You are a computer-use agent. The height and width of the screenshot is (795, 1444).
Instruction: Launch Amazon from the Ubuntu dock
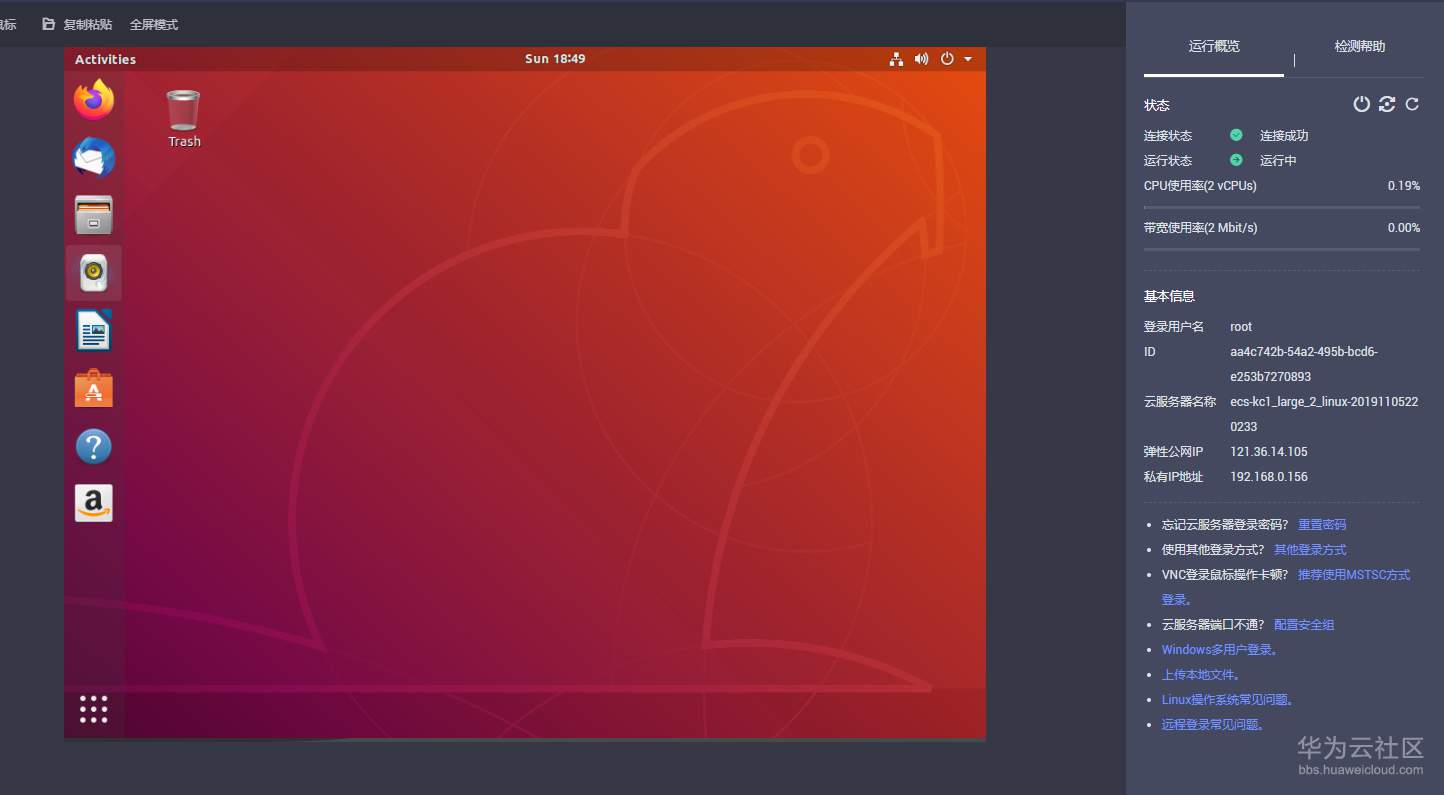[x=94, y=503]
